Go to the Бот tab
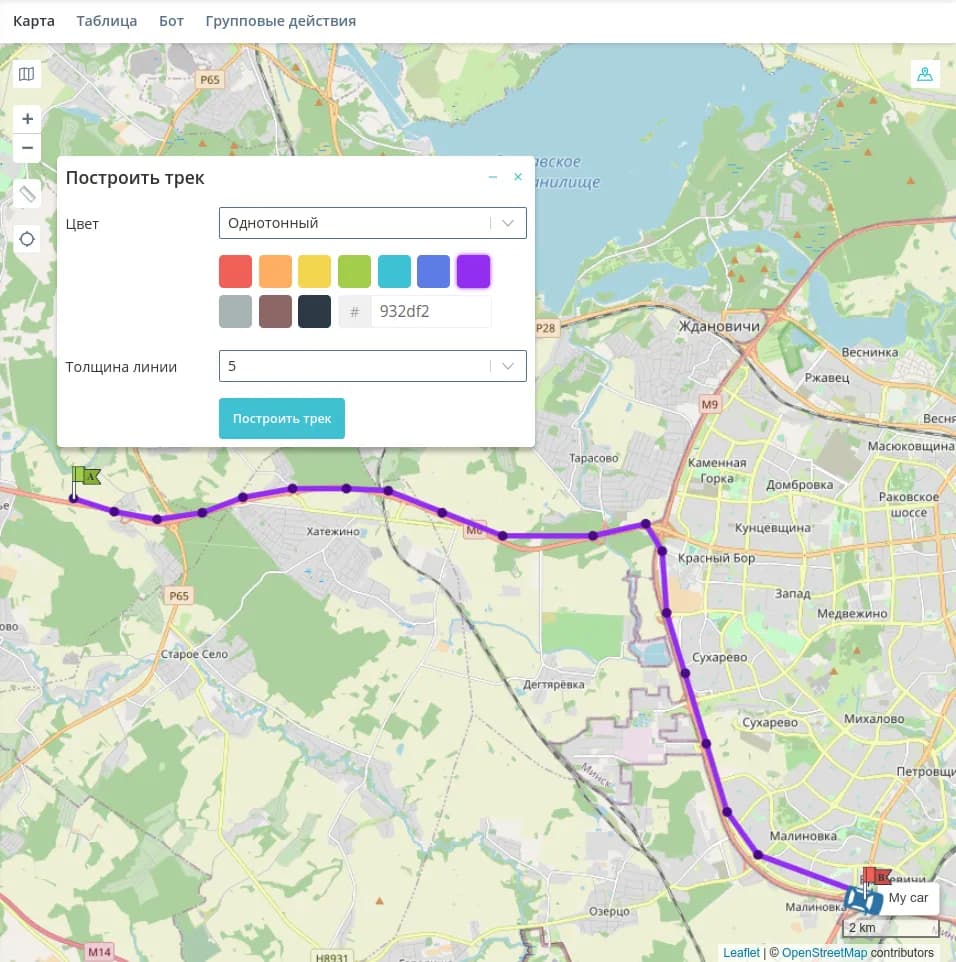This screenshot has width=956, height=962. [171, 21]
